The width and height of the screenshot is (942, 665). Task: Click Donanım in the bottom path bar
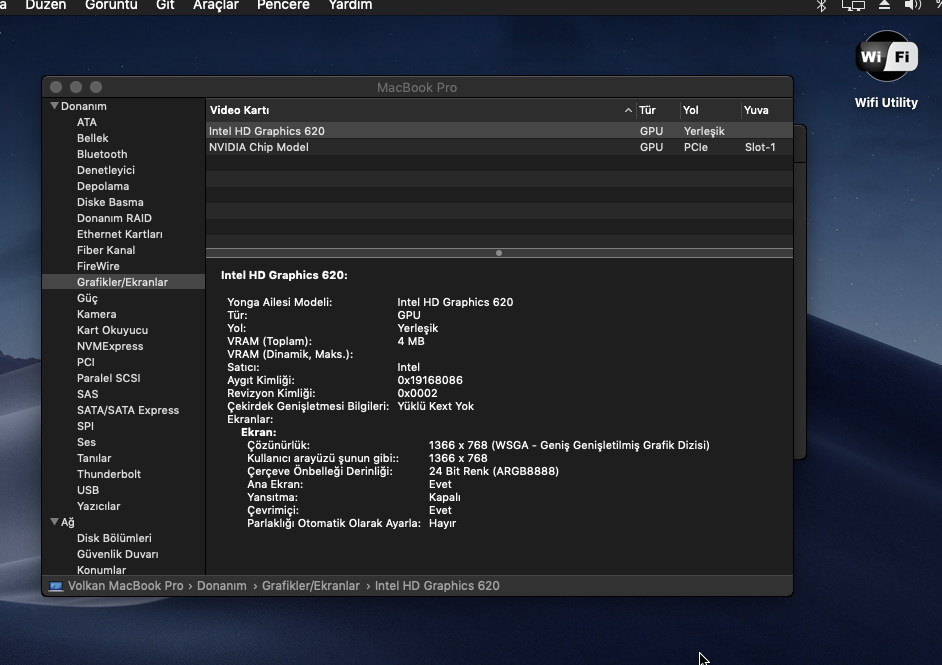tap(221, 586)
